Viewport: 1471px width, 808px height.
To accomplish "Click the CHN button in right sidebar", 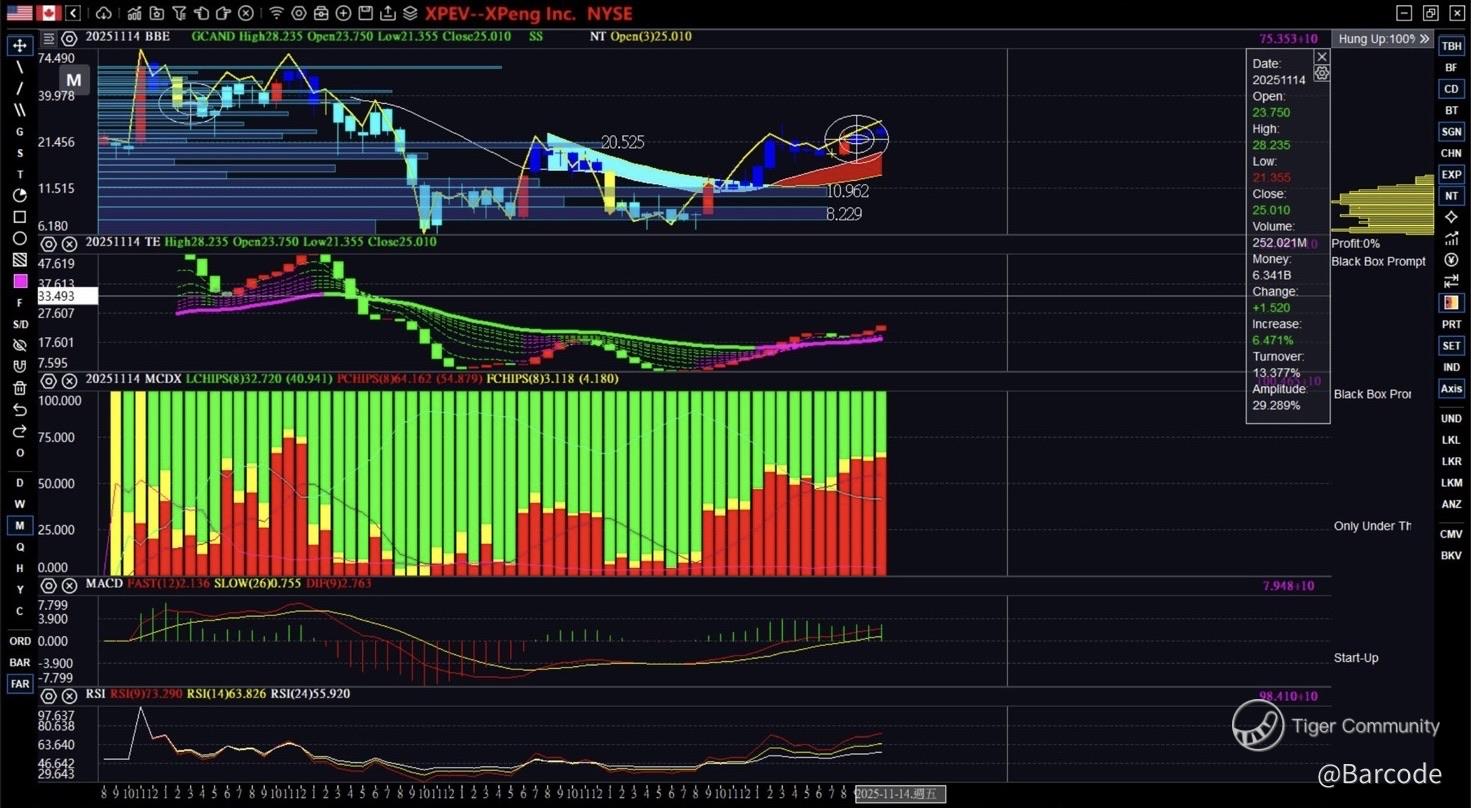I will tap(1451, 153).
